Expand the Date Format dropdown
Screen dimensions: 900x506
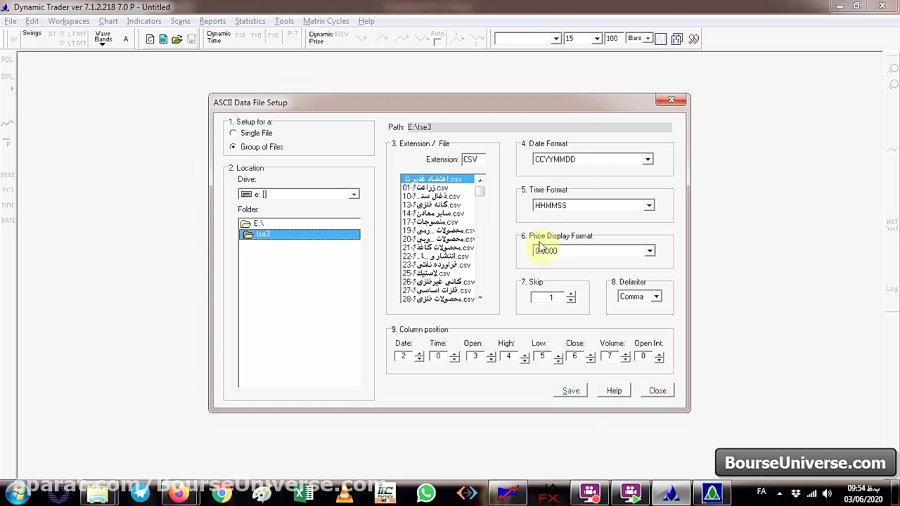point(647,159)
